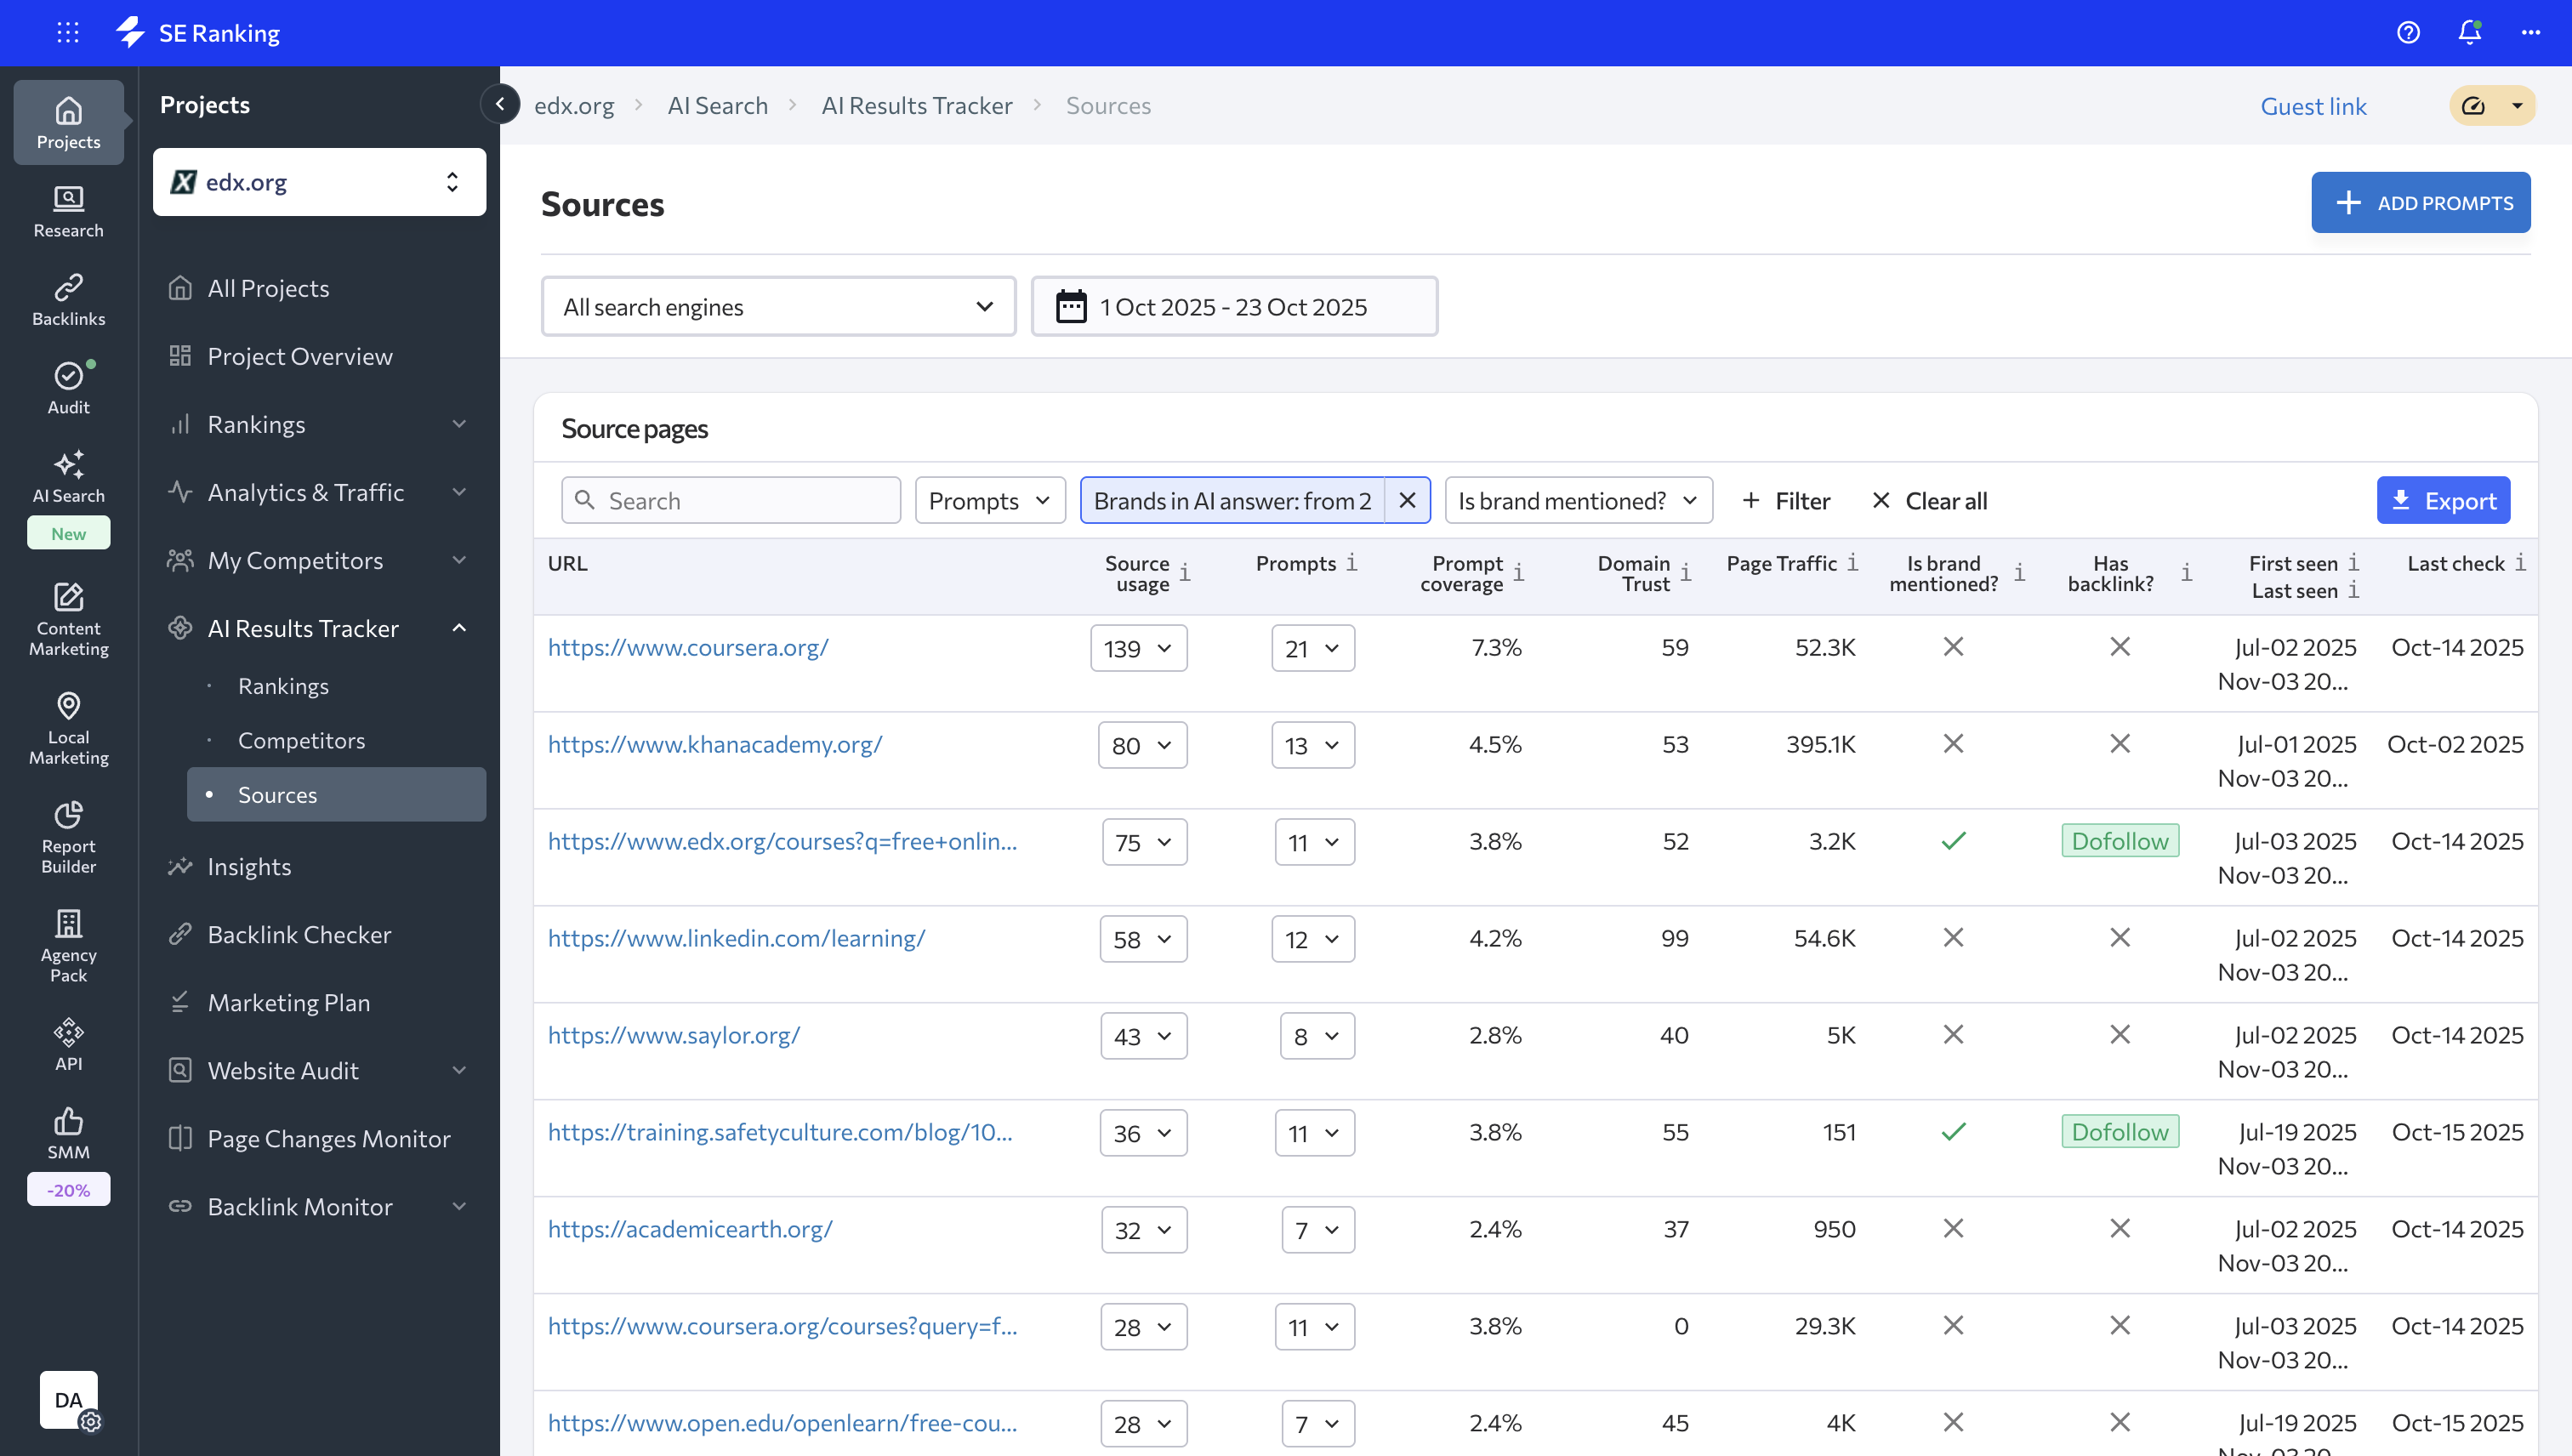The image size is (2572, 1456).
Task: Go to Competitors under AI Results Tracker
Action: [301, 740]
